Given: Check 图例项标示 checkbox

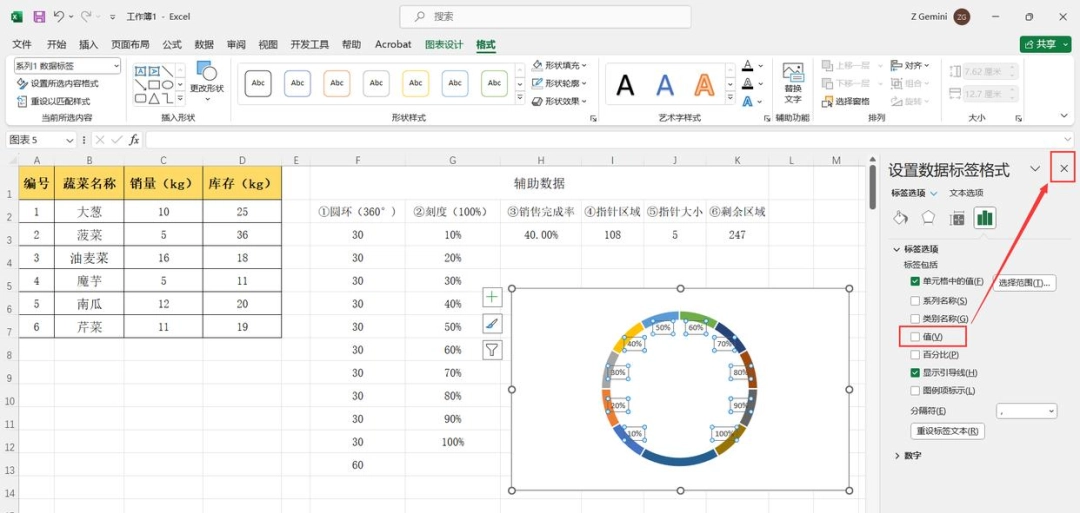Looking at the screenshot, I should (x=915, y=390).
